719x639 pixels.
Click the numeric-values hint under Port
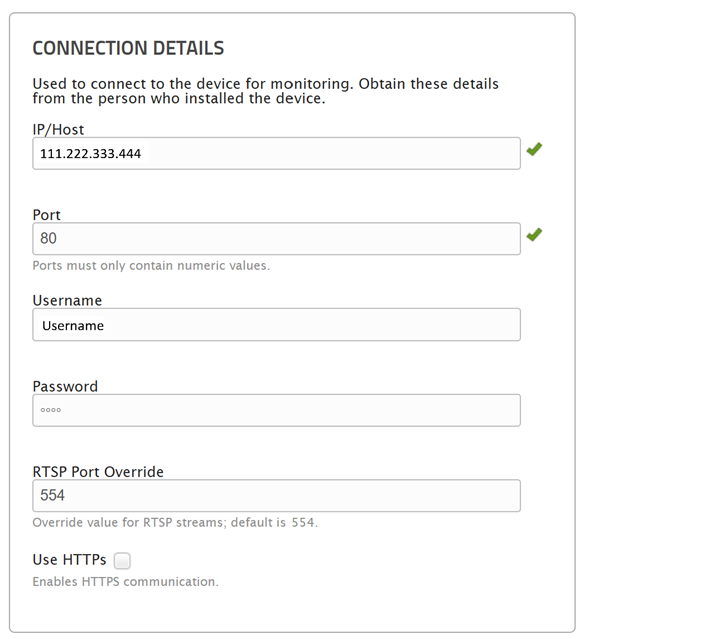[151, 266]
